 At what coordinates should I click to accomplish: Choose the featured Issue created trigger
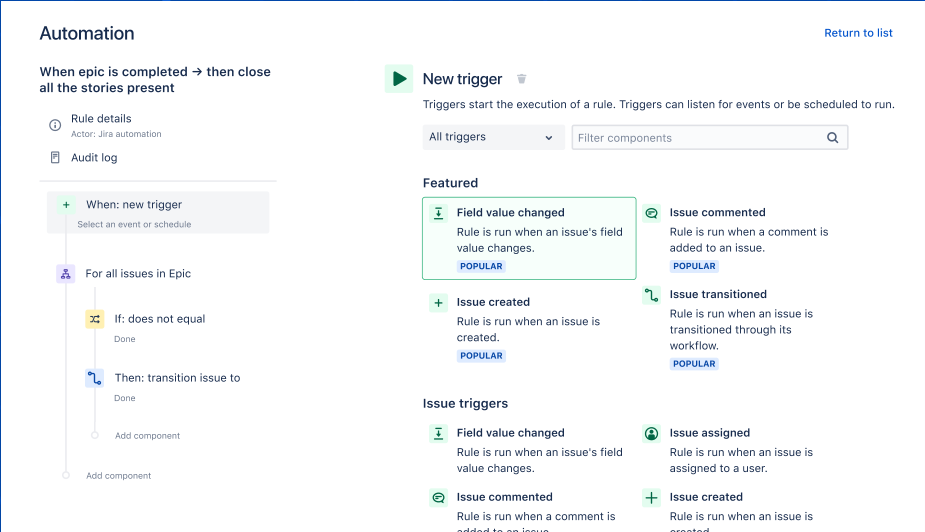pyautogui.click(x=493, y=302)
